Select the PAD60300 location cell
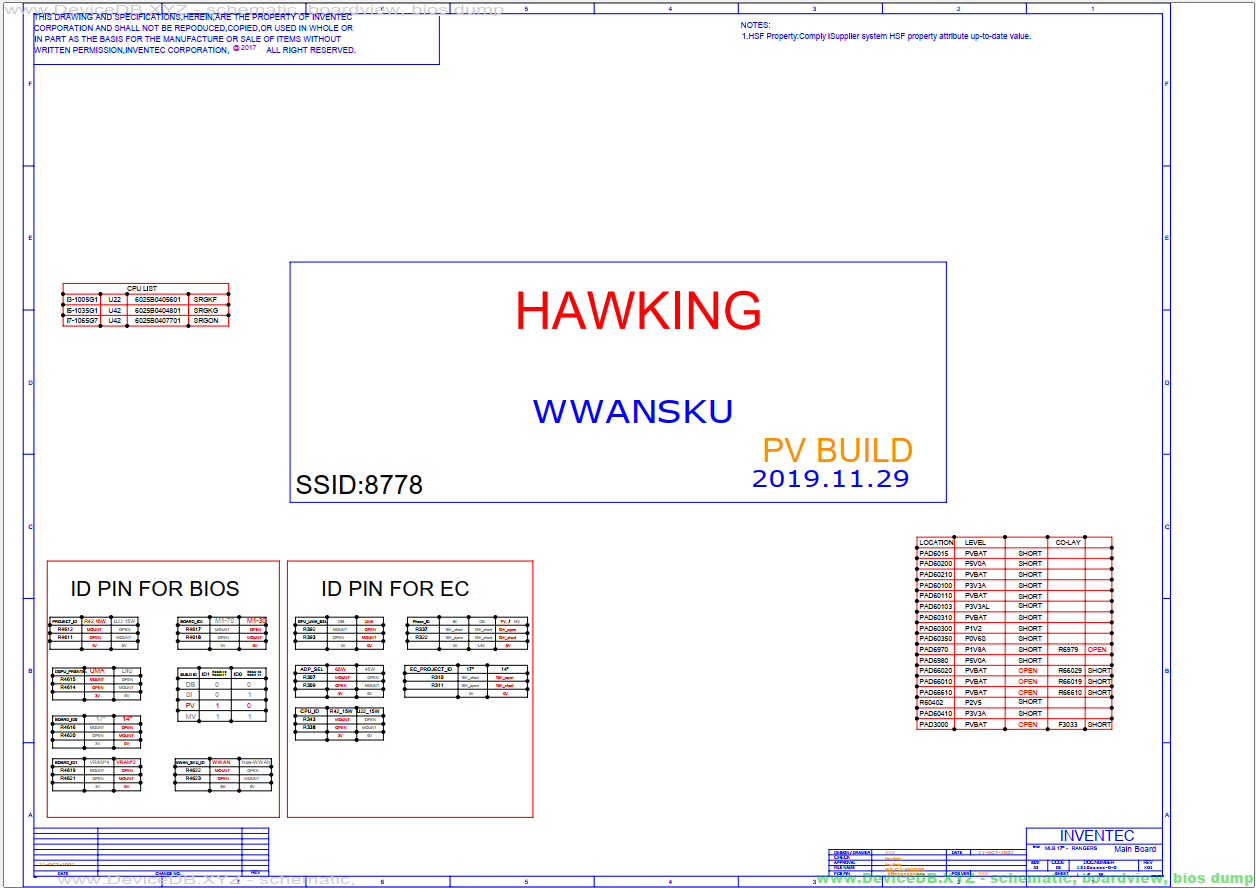 pyautogui.click(x=935, y=629)
